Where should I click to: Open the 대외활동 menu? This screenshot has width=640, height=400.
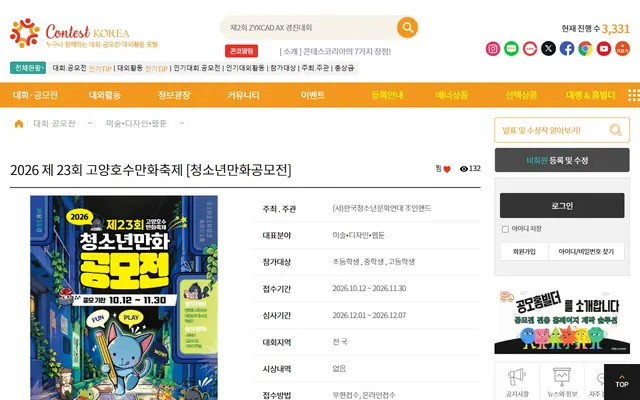[x=104, y=95]
